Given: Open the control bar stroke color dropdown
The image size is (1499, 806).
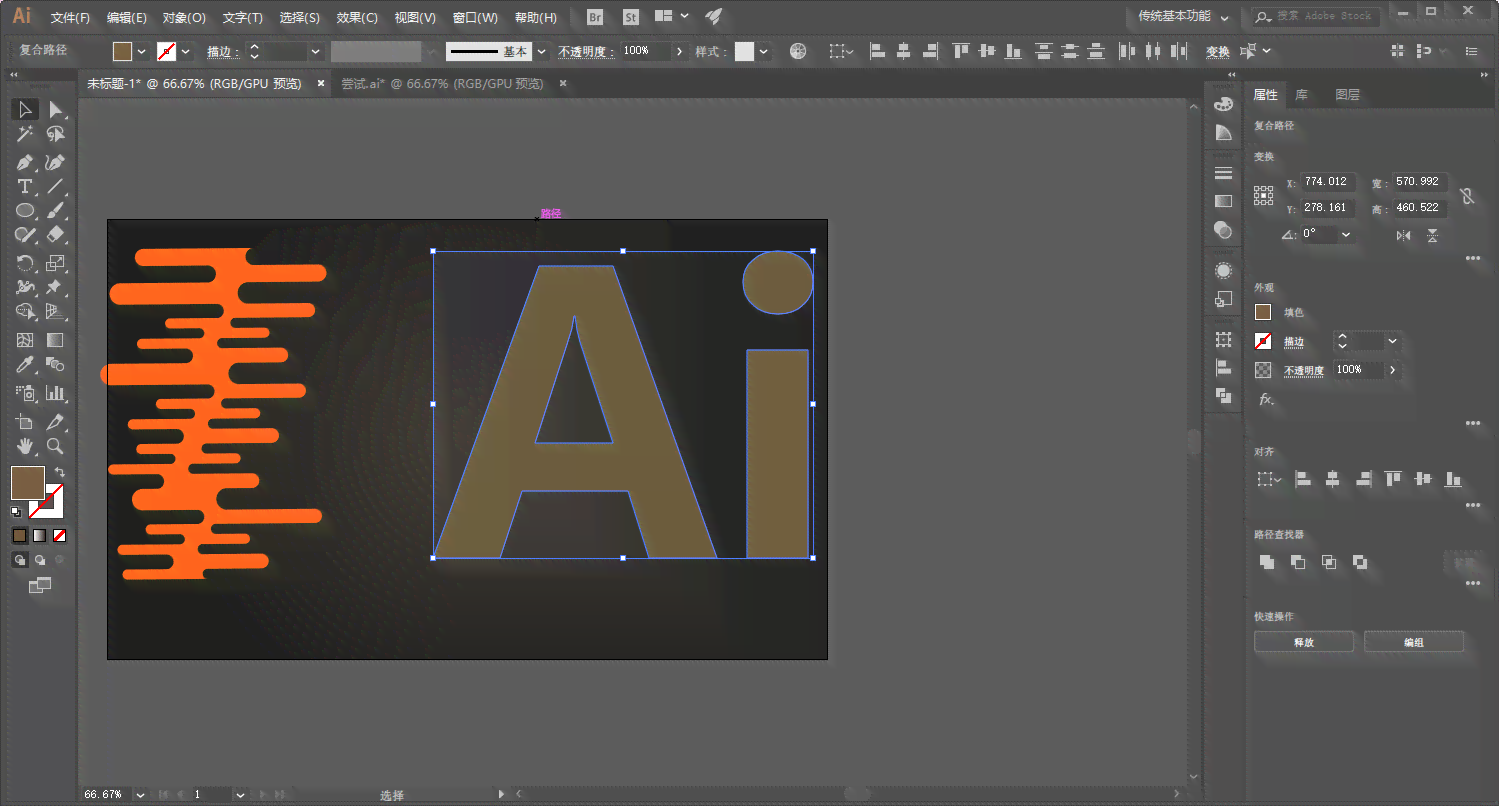Looking at the screenshot, I should point(186,51).
